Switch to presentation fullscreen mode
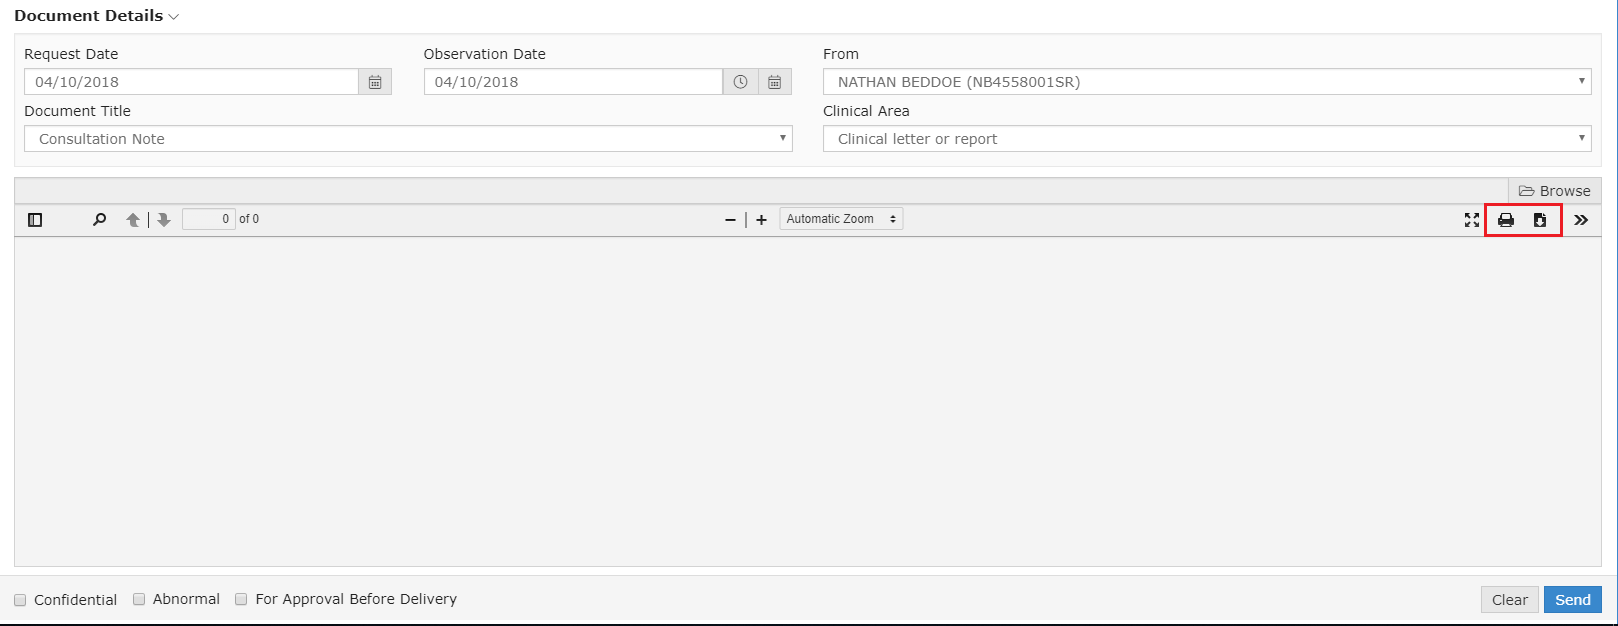Viewport: 1618px width, 626px height. point(1472,220)
